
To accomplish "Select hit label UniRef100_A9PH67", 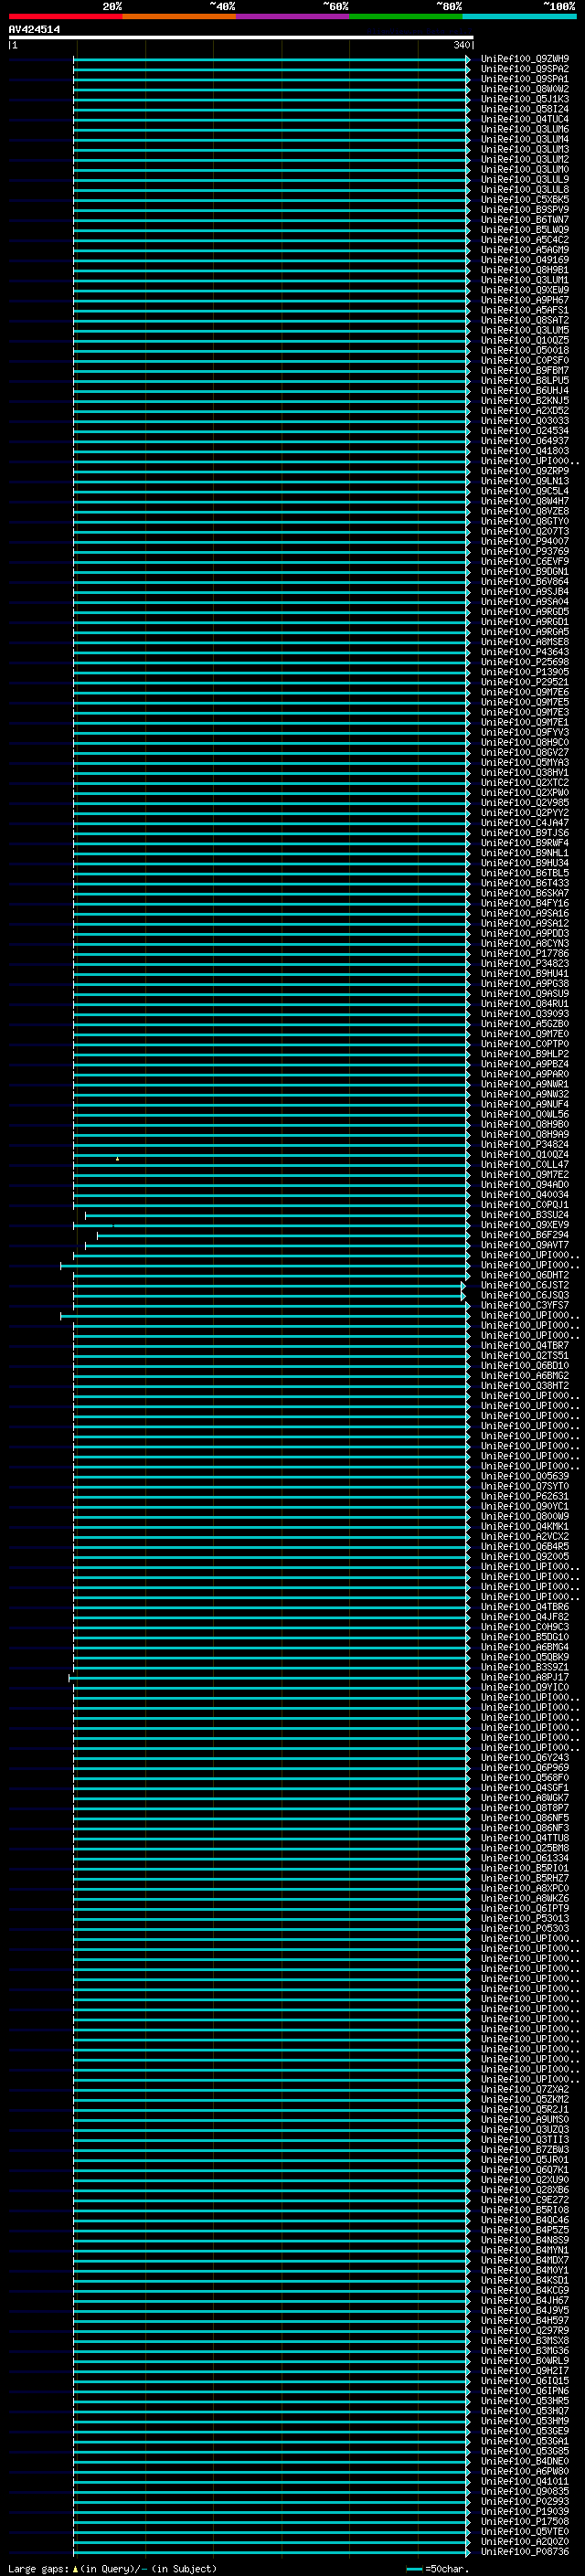I will tap(525, 300).
